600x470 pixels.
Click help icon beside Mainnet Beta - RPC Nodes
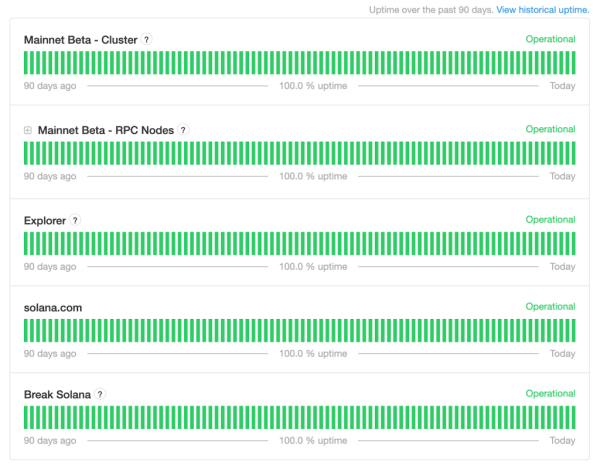tap(183, 130)
